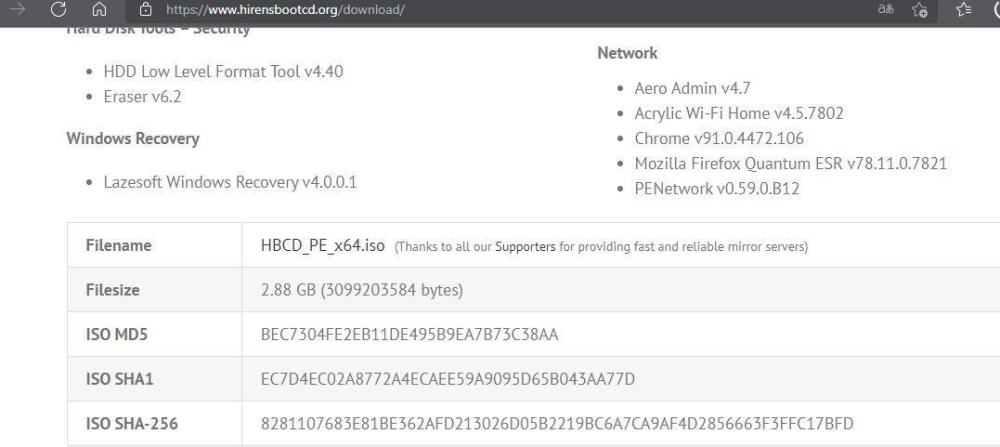
Task: Open the Supporters link
Action: click(x=526, y=246)
